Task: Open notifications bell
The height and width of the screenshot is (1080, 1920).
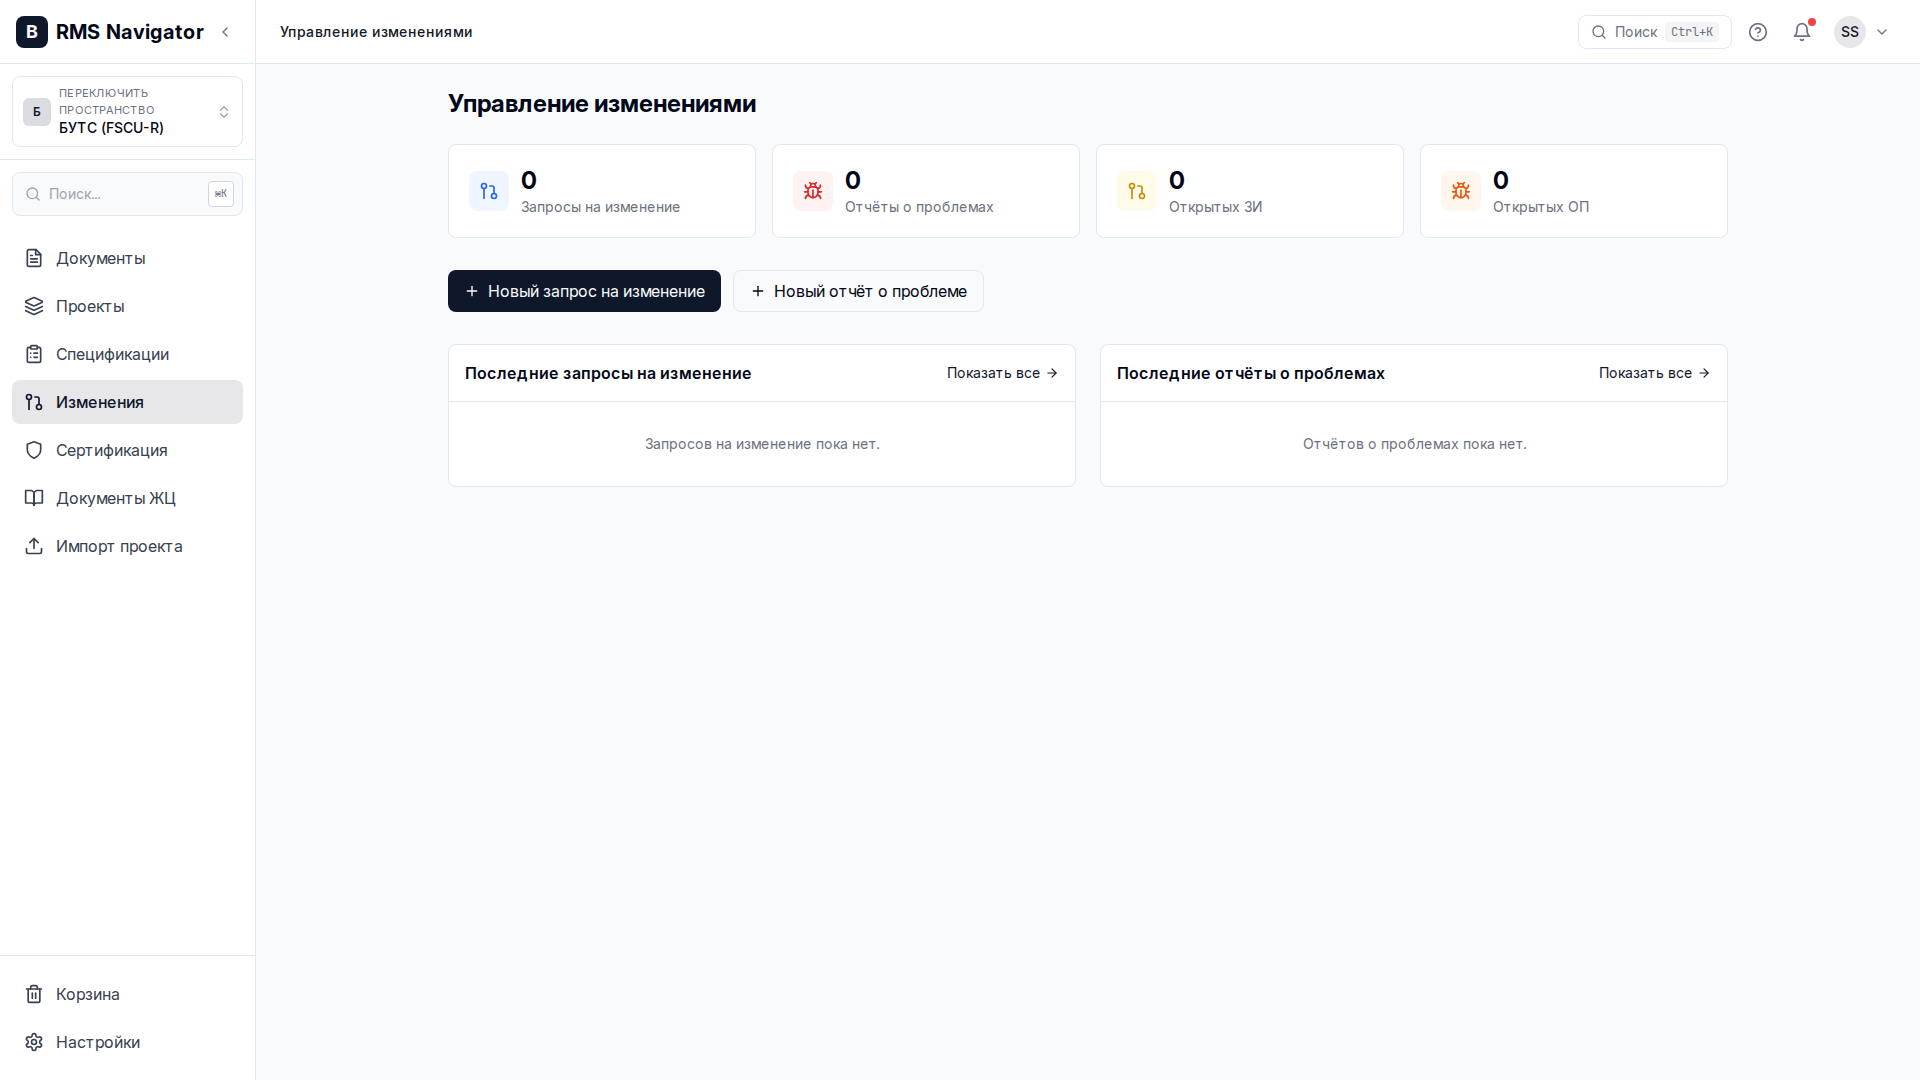Action: (1802, 32)
